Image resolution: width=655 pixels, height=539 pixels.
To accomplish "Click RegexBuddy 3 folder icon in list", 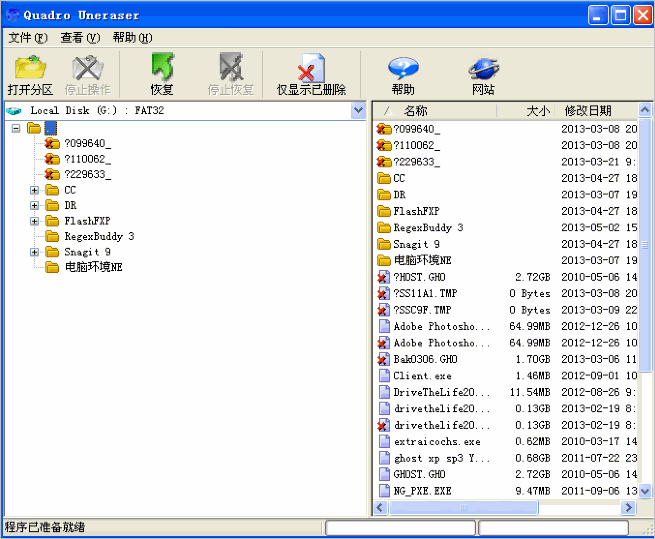I will tap(383, 227).
